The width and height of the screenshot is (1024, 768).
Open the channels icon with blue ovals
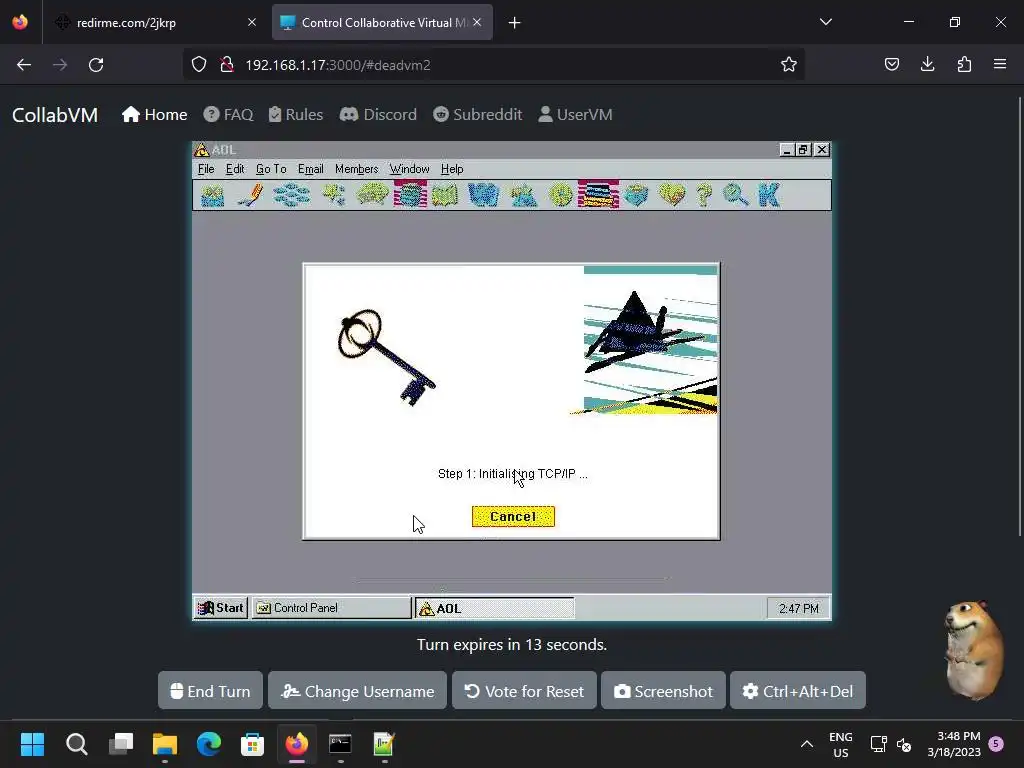coord(291,195)
